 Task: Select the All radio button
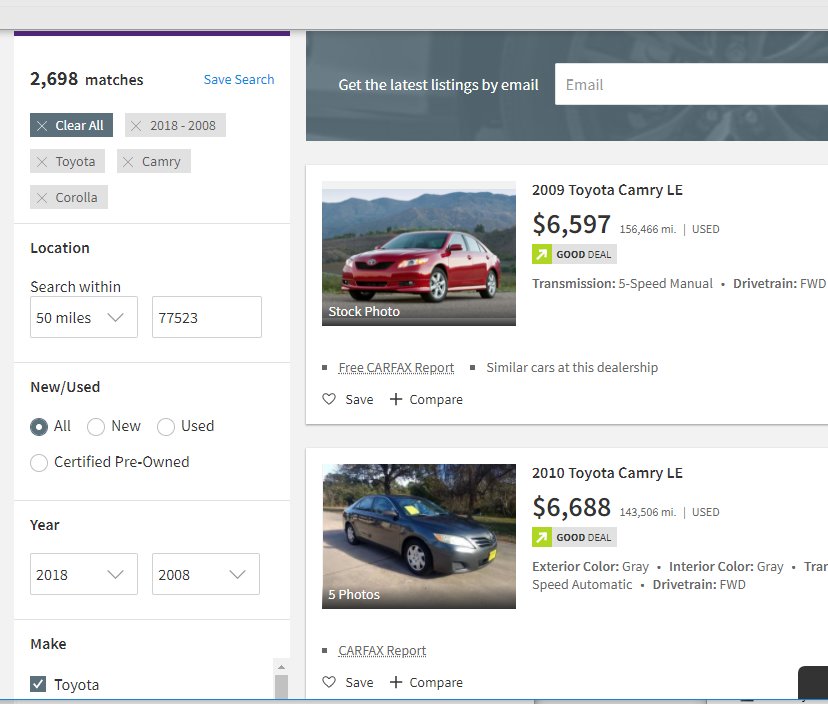(x=39, y=426)
